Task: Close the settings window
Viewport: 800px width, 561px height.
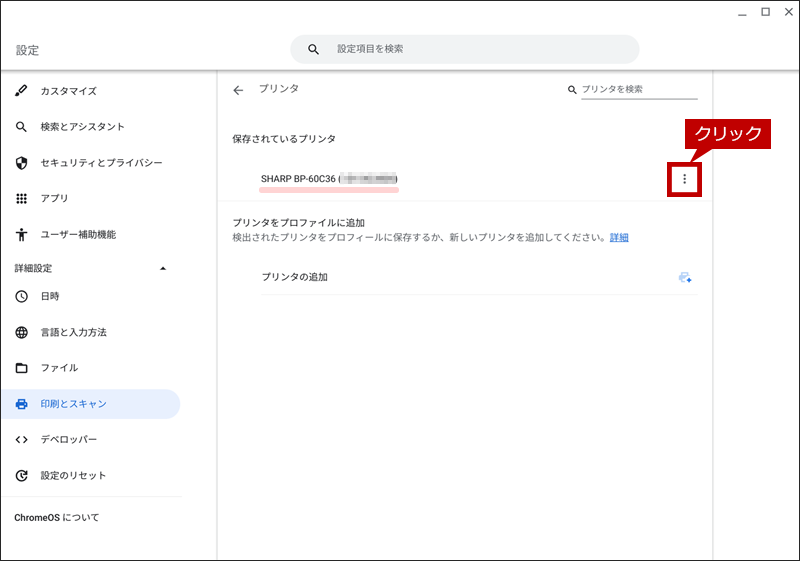Action: click(x=789, y=12)
